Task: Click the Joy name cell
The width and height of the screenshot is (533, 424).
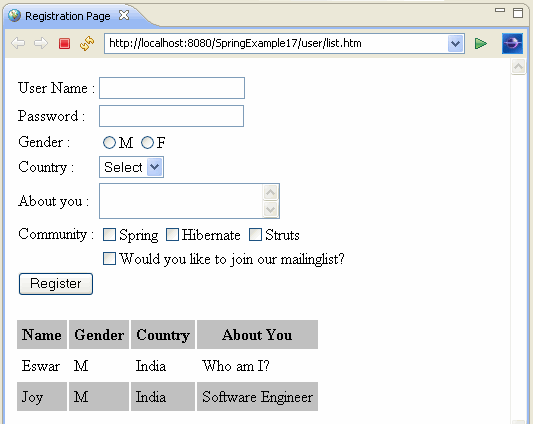Action: [x=42, y=397]
